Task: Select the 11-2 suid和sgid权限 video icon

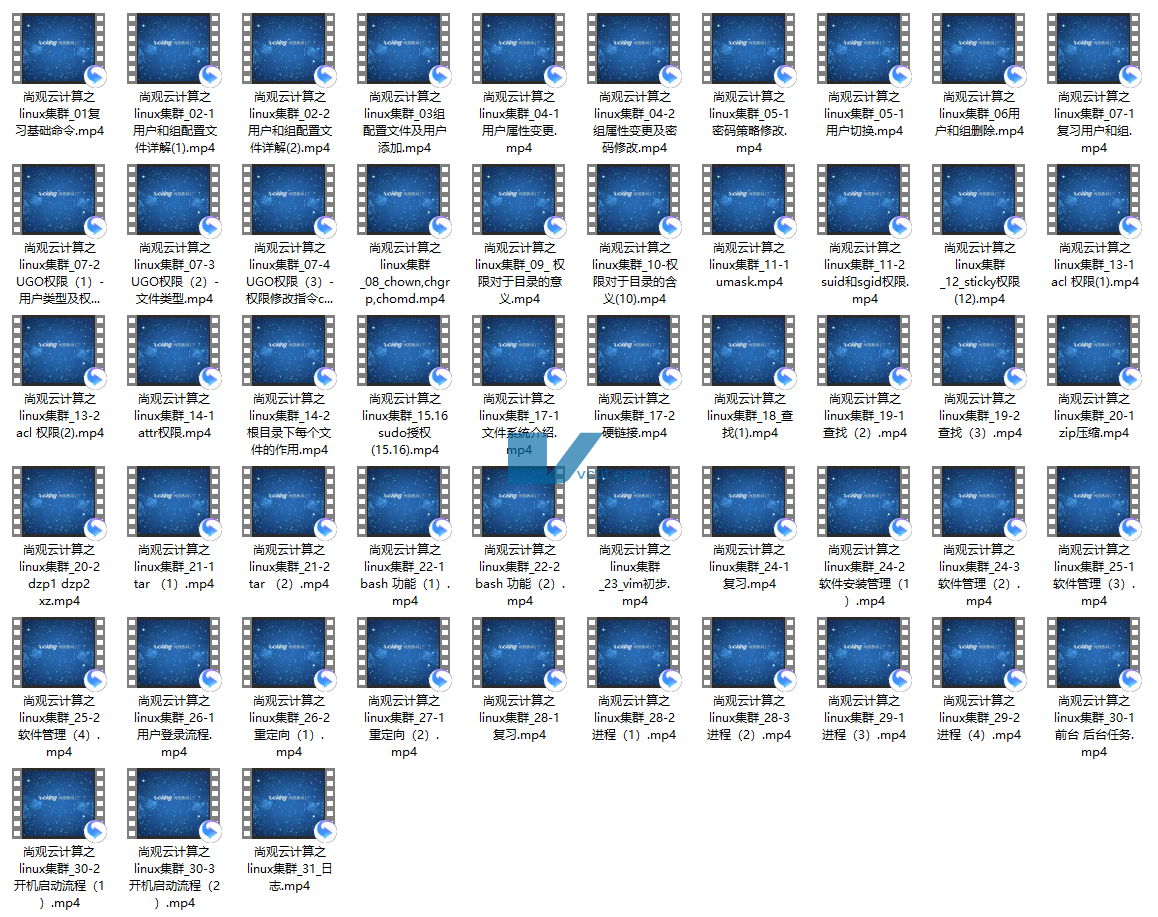Action: coord(864,199)
